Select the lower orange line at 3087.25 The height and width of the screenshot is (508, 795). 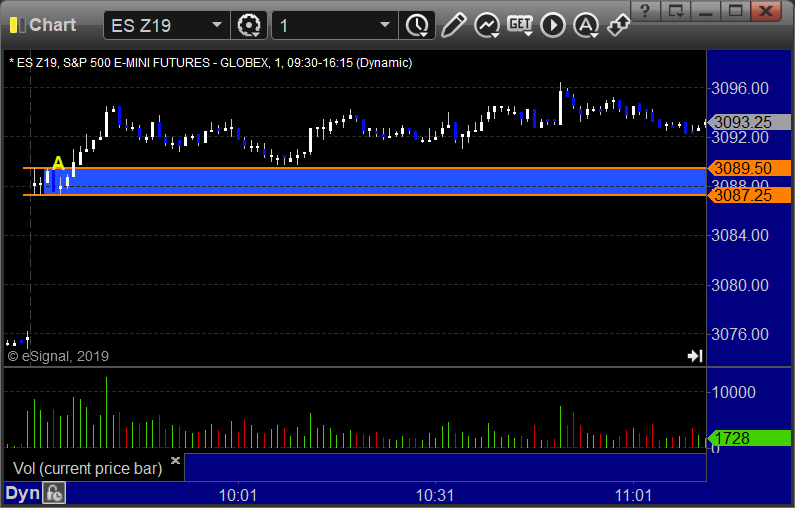point(364,195)
